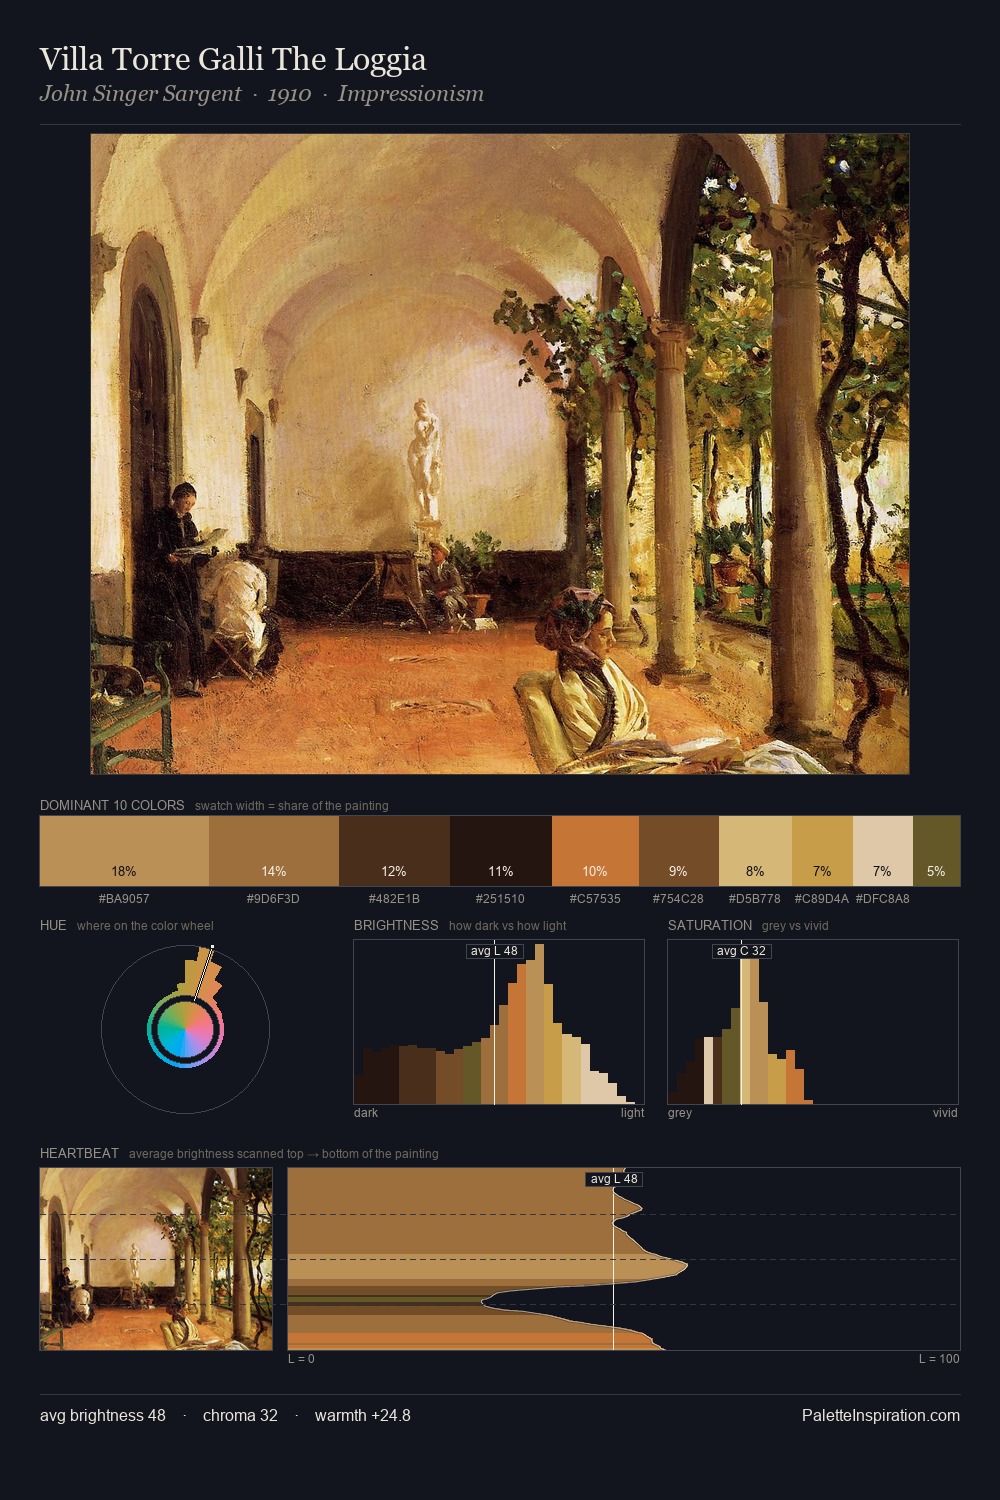Image resolution: width=1000 pixels, height=1500 pixels.
Task: Click the hex code text '#C89D4A'
Action: pos(822,899)
